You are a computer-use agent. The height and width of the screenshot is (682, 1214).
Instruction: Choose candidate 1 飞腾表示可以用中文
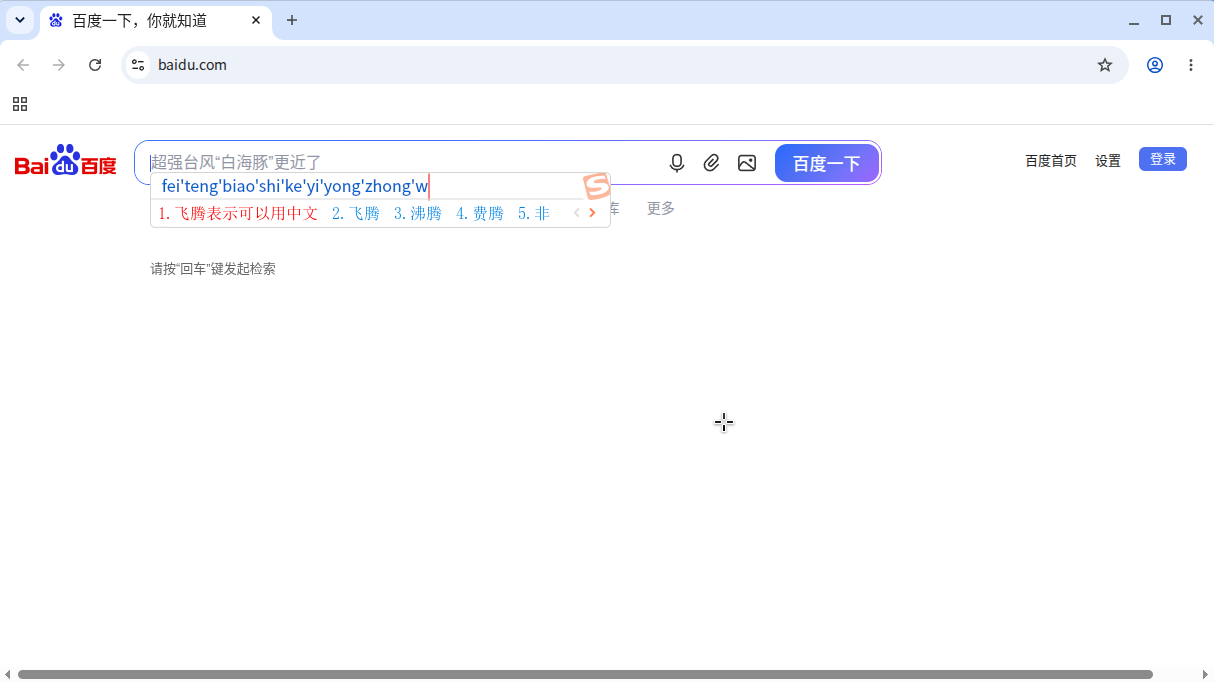click(238, 213)
